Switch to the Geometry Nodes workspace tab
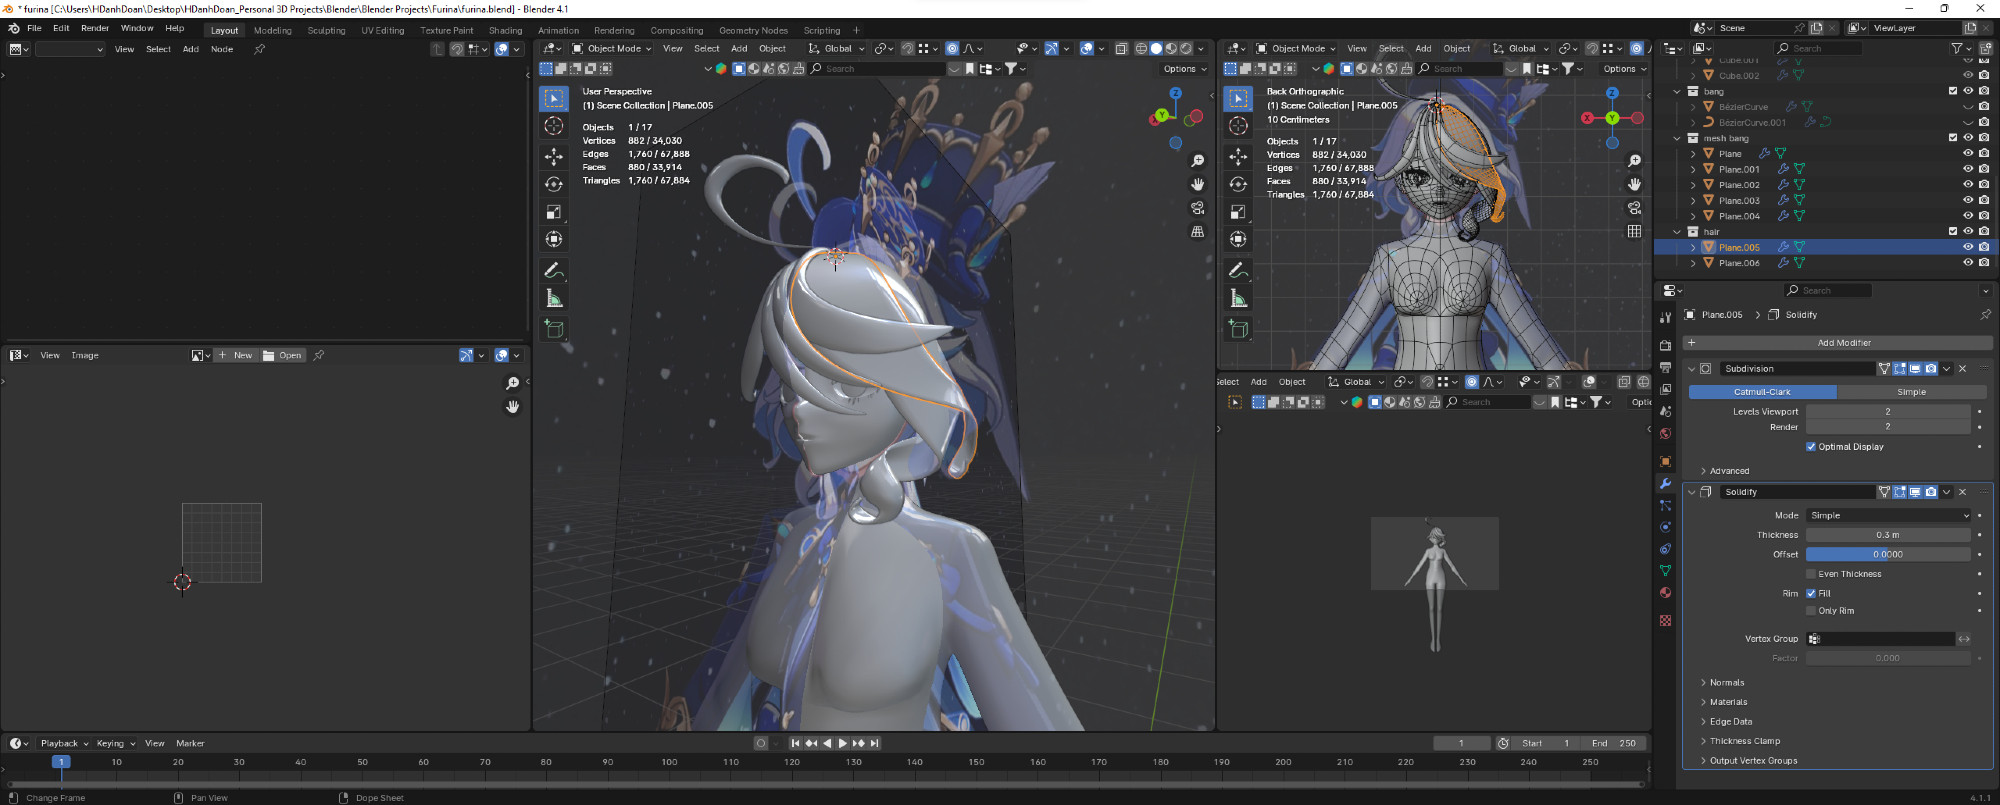2000x805 pixels. tap(753, 30)
